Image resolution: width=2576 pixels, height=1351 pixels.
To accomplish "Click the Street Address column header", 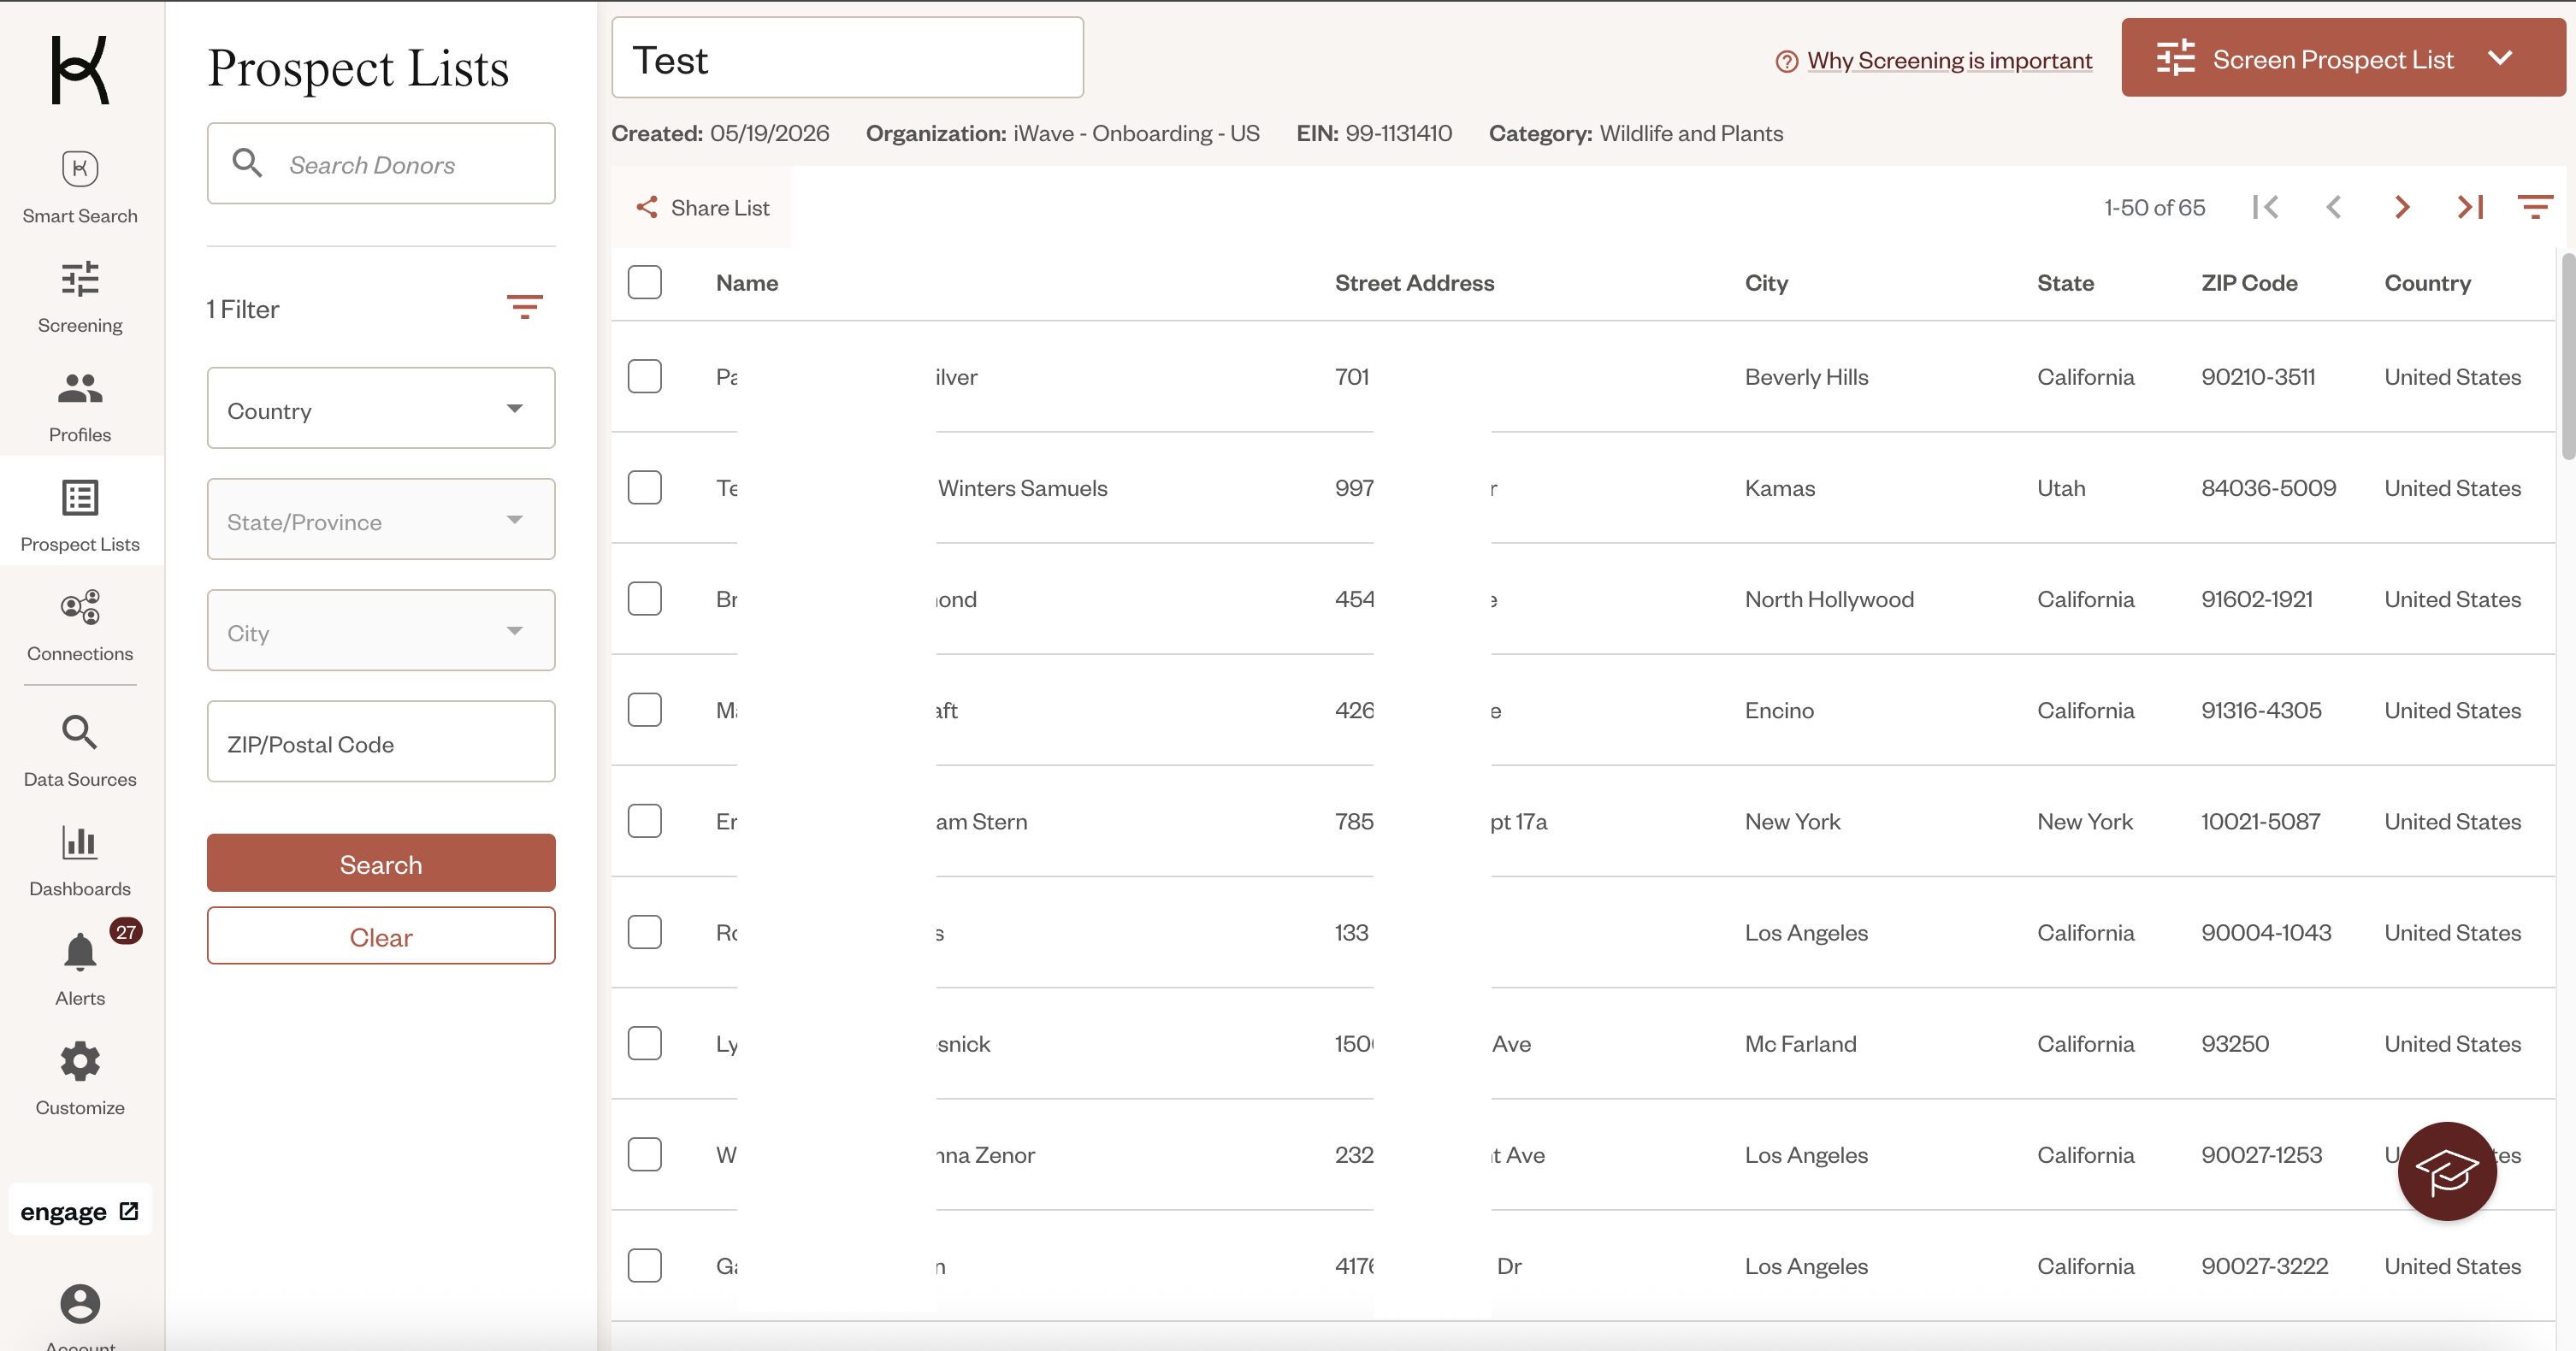I will 1414,283.
